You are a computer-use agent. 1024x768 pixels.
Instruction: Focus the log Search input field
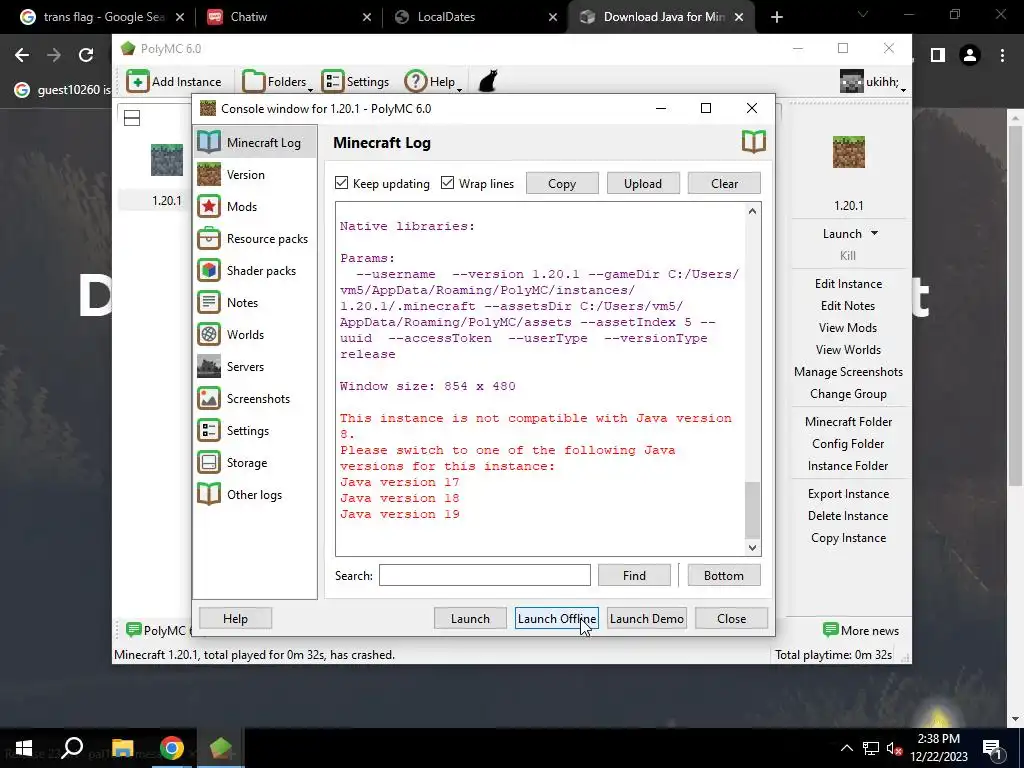[485, 575]
